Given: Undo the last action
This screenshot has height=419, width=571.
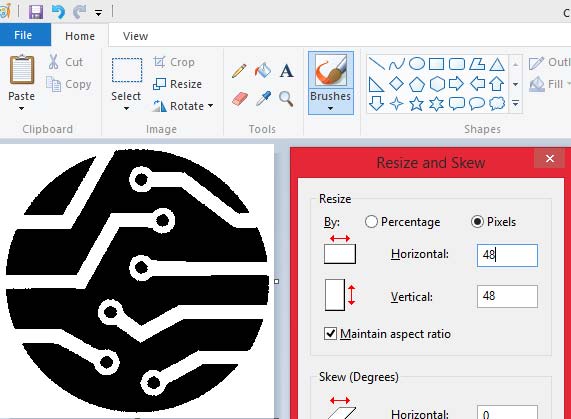Looking at the screenshot, I should [x=58, y=12].
